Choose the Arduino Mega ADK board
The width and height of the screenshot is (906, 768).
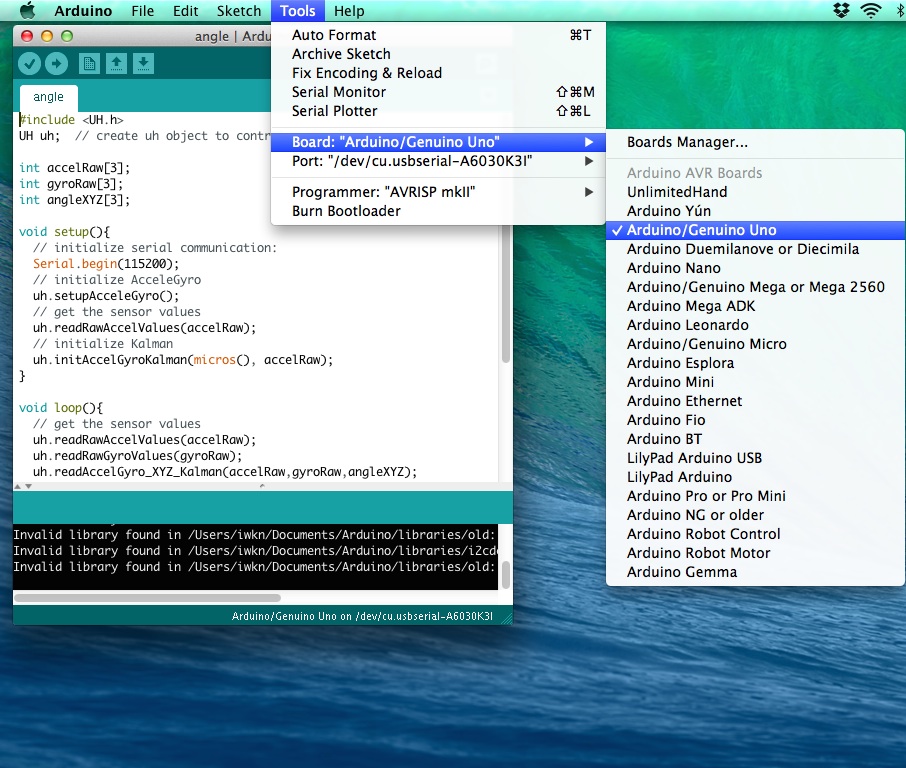755,306
